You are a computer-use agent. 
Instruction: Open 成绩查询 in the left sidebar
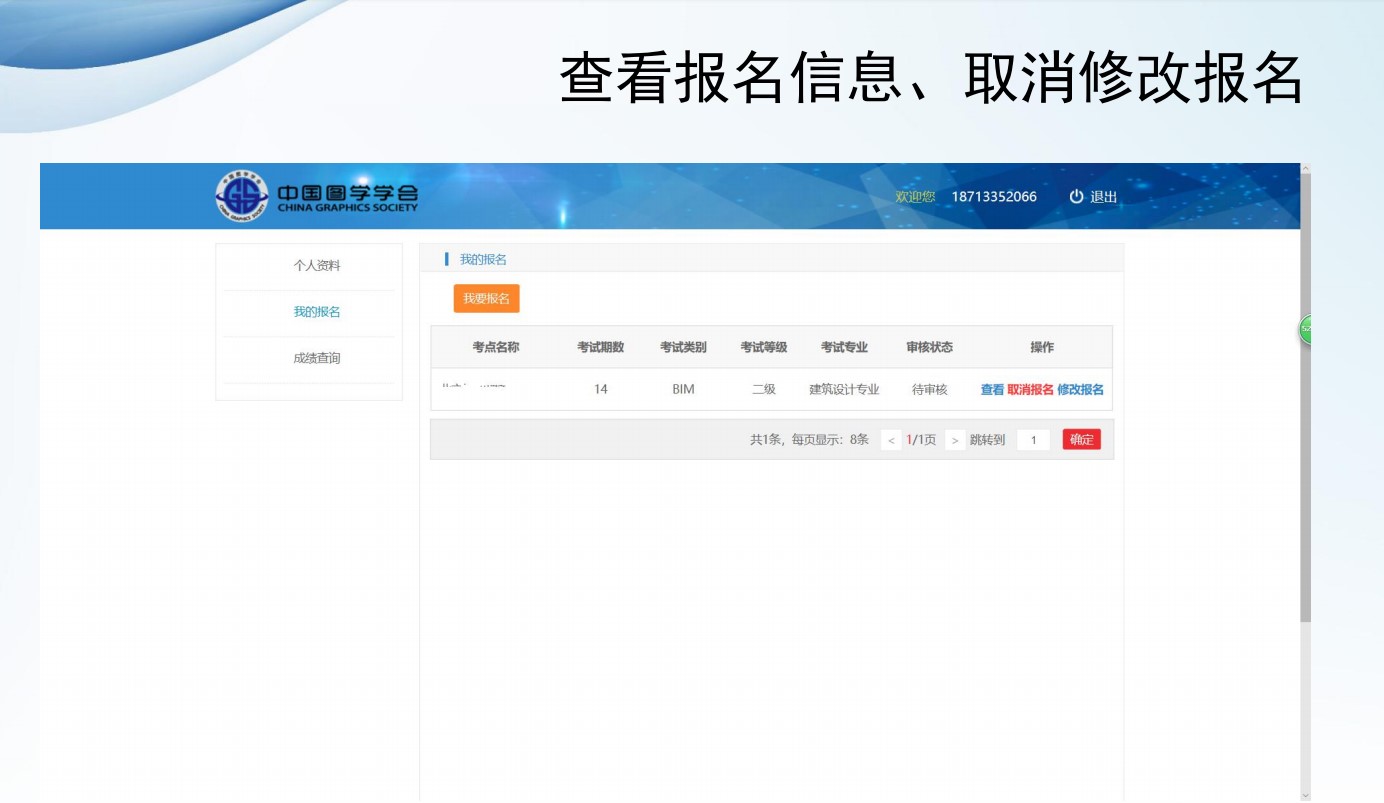click(x=317, y=358)
